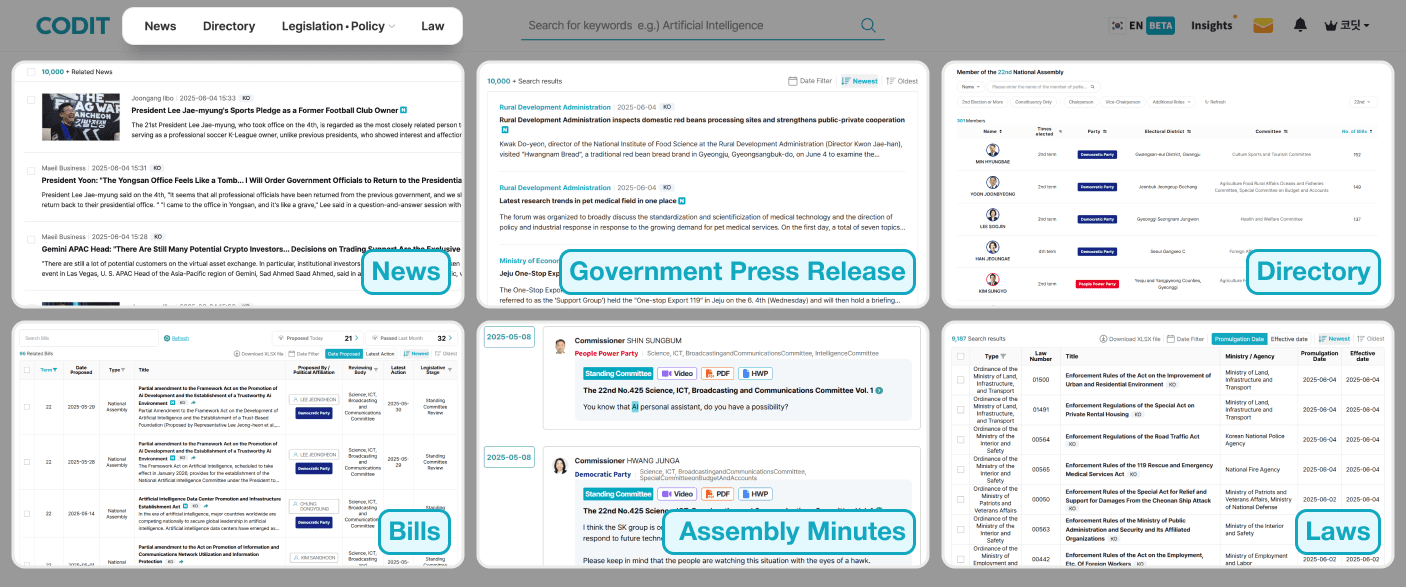Open Date Filter in press release panel
The image size is (1406, 587).
coord(809,81)
